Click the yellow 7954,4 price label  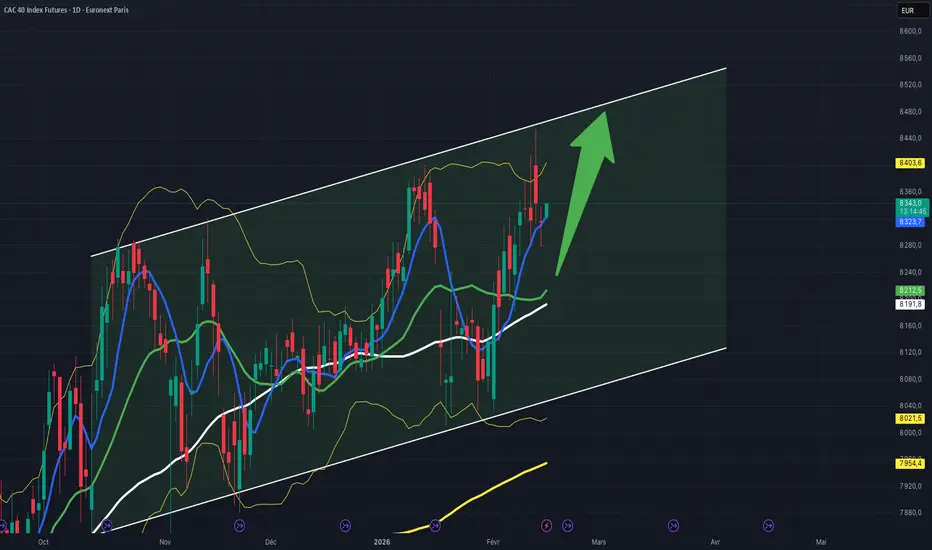[910, 463]
